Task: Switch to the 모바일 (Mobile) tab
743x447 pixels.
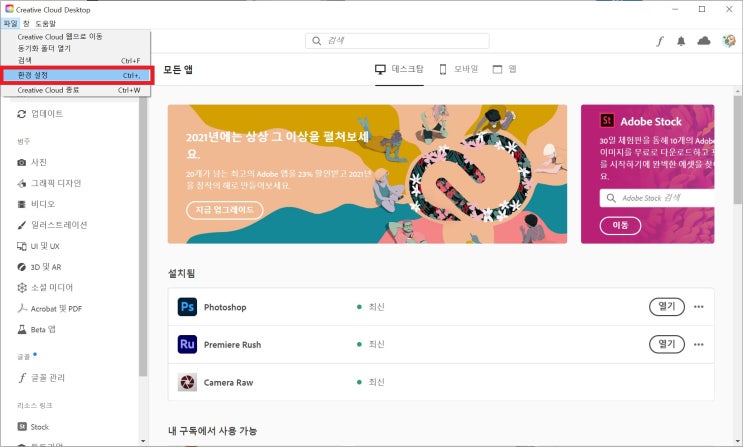Action: (459, 69)
